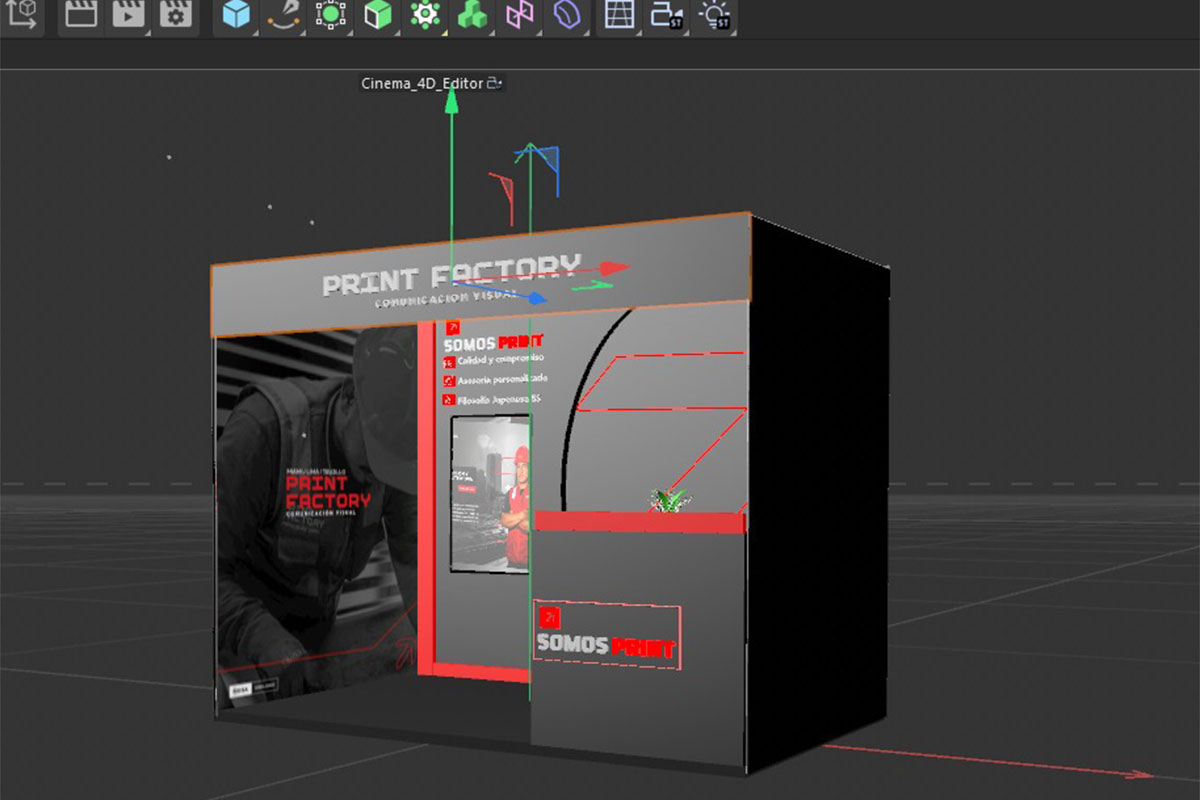The width and height of the screenshot is (1200, 800).
Task: Select the potted plant on the counter
Action: pos(668,499)
